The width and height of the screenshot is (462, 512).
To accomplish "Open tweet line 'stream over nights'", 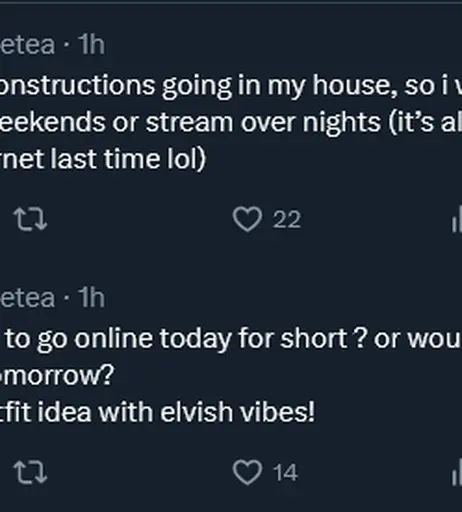I will point(231,123).
